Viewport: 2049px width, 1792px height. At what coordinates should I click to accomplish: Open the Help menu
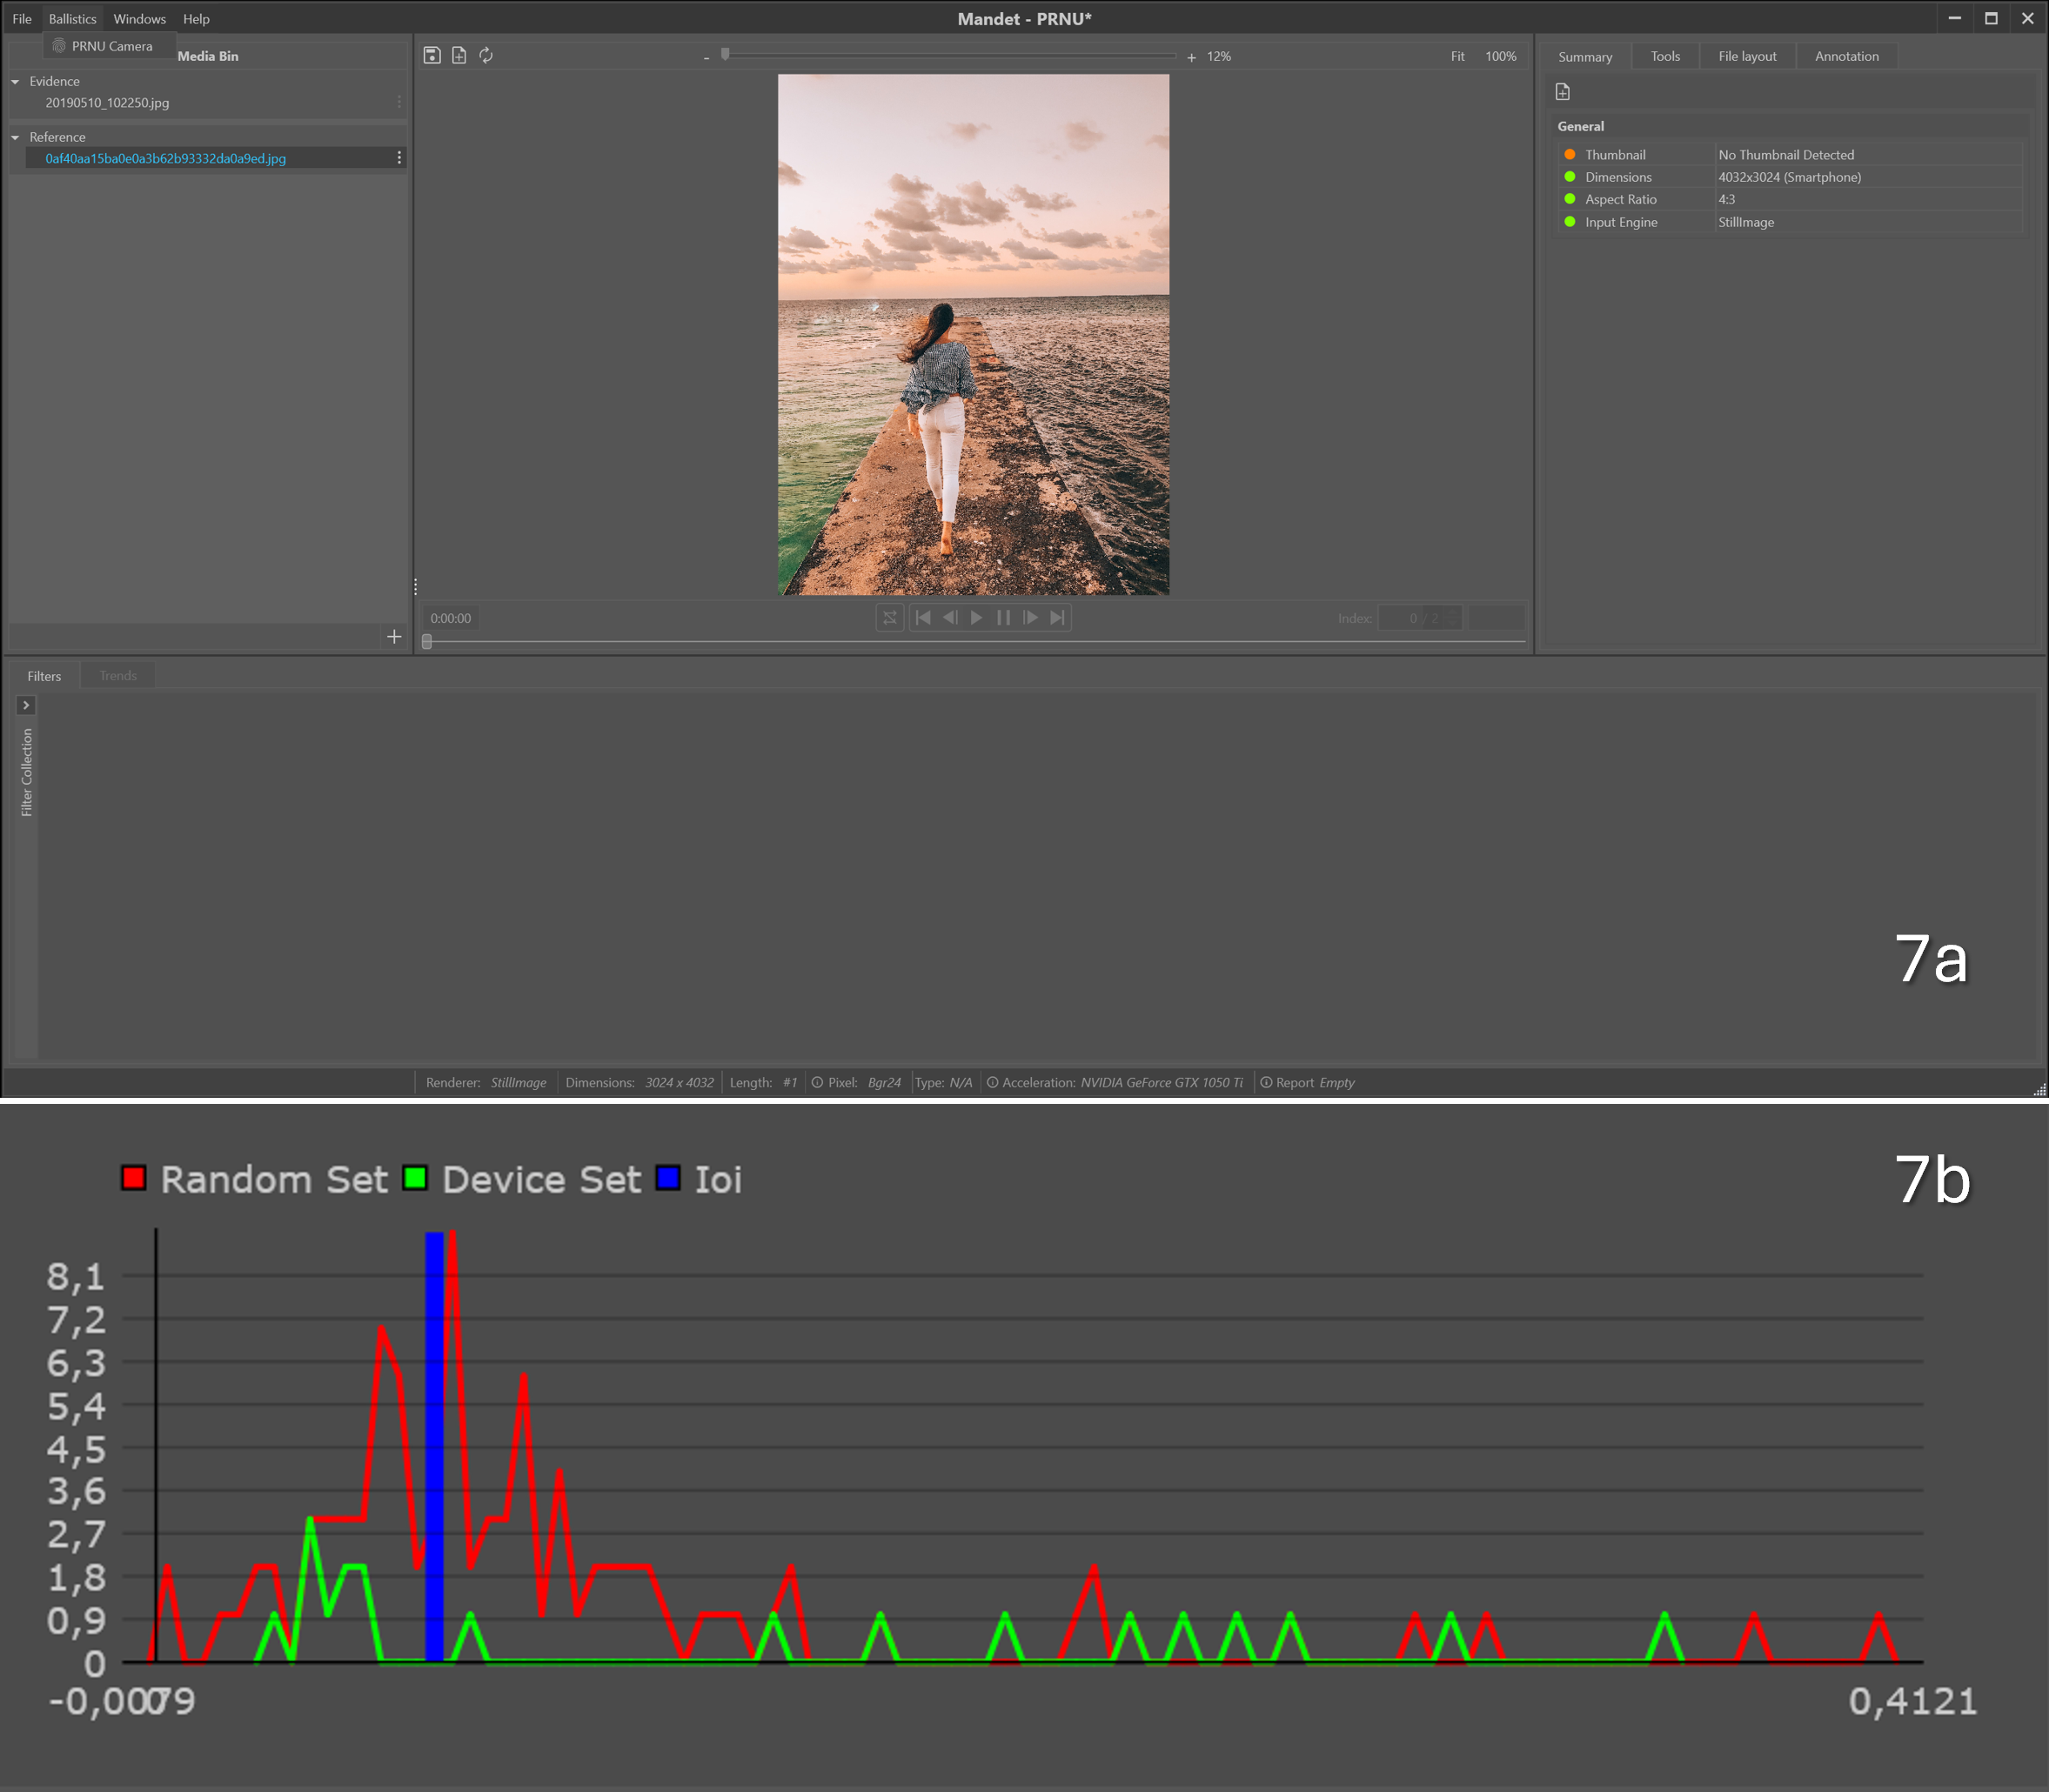(x=196, y=19)
